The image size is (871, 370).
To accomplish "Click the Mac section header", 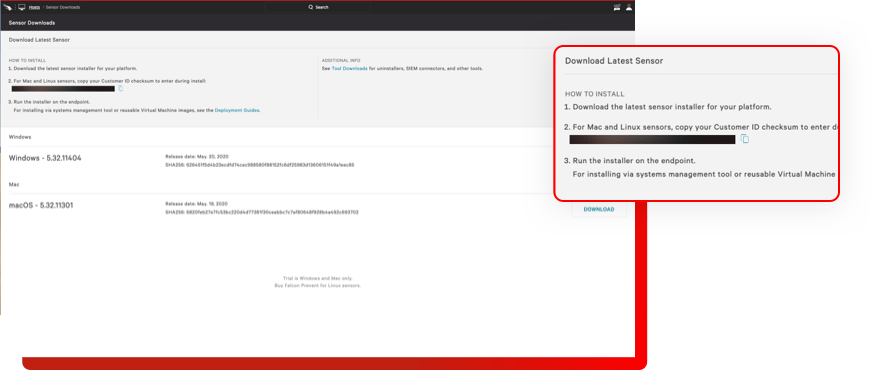I will pyautogui.click(x=14, y=184).
